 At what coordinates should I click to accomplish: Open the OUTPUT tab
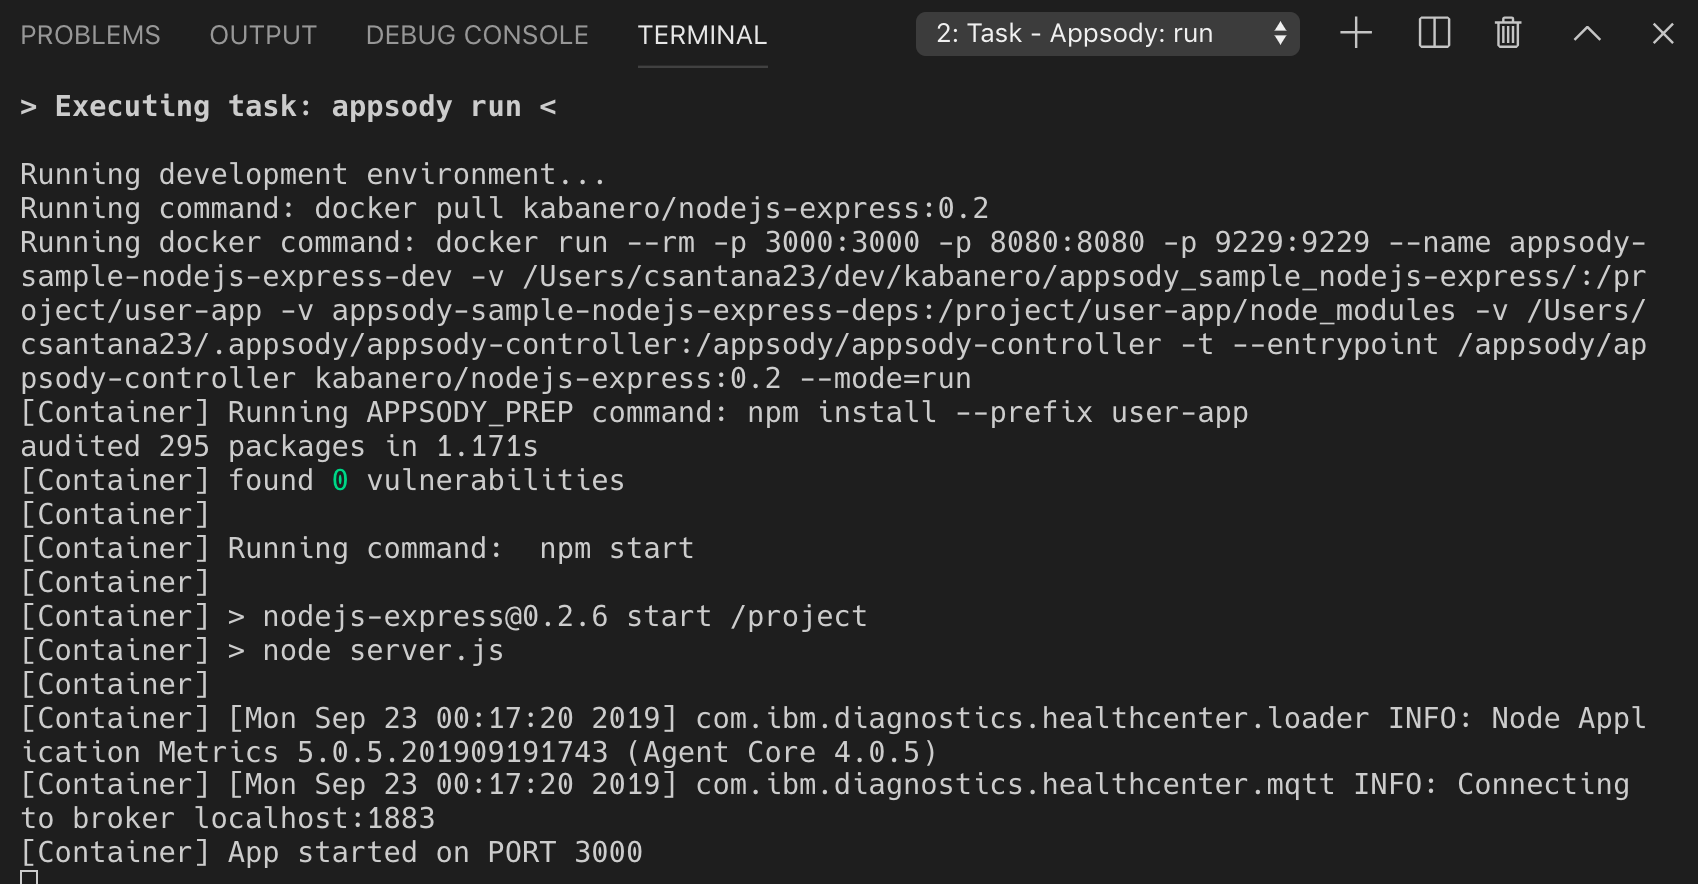[263, 35]
